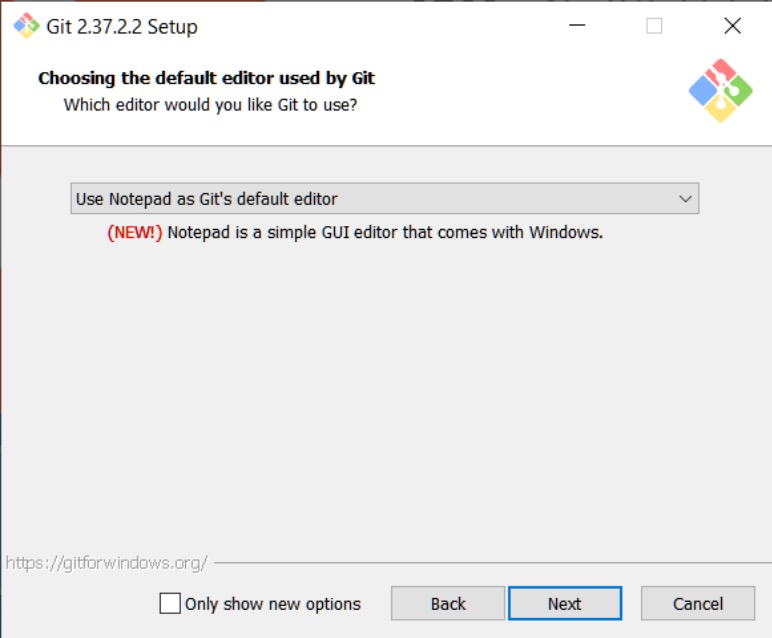Return to previous page with Back
772x638 pixels.
(448, 603)
